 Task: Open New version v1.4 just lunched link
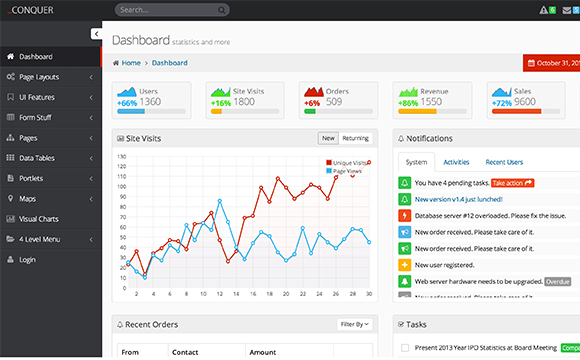tap(458, 199)
